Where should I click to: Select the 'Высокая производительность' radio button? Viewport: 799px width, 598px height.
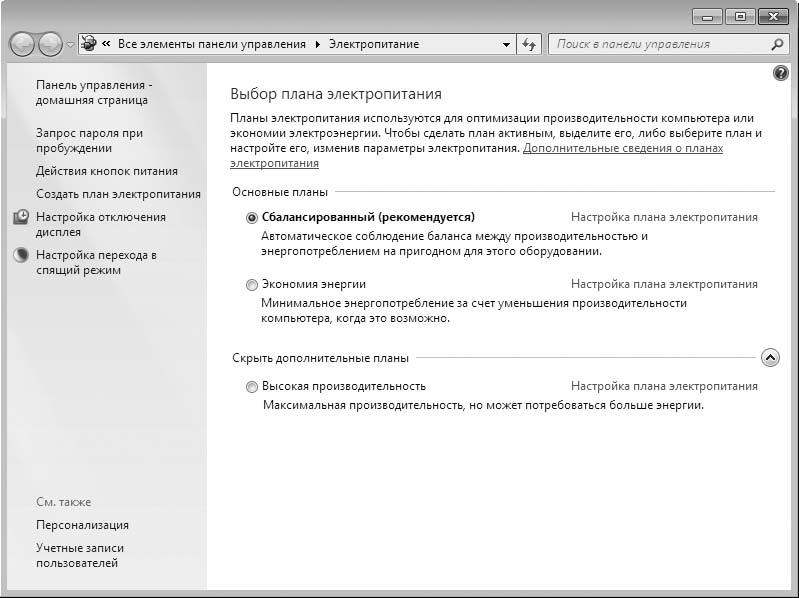pos(252,387)
